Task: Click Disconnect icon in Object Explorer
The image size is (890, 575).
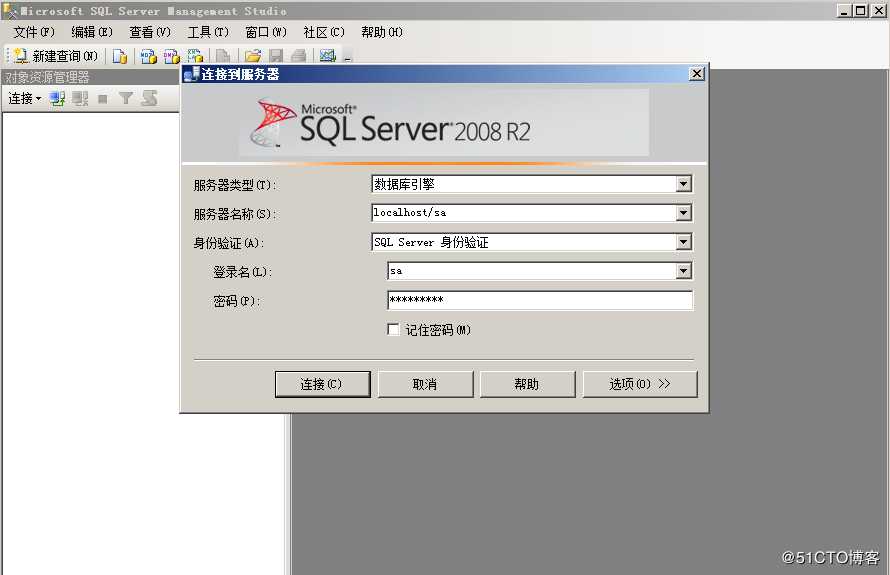Action: 80,99
